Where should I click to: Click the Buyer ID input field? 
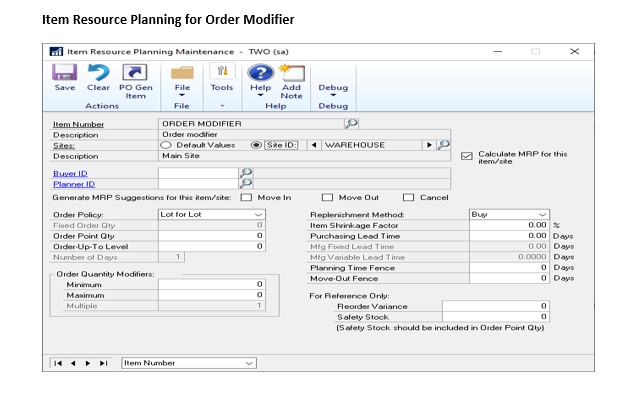[x=198, y=173]
